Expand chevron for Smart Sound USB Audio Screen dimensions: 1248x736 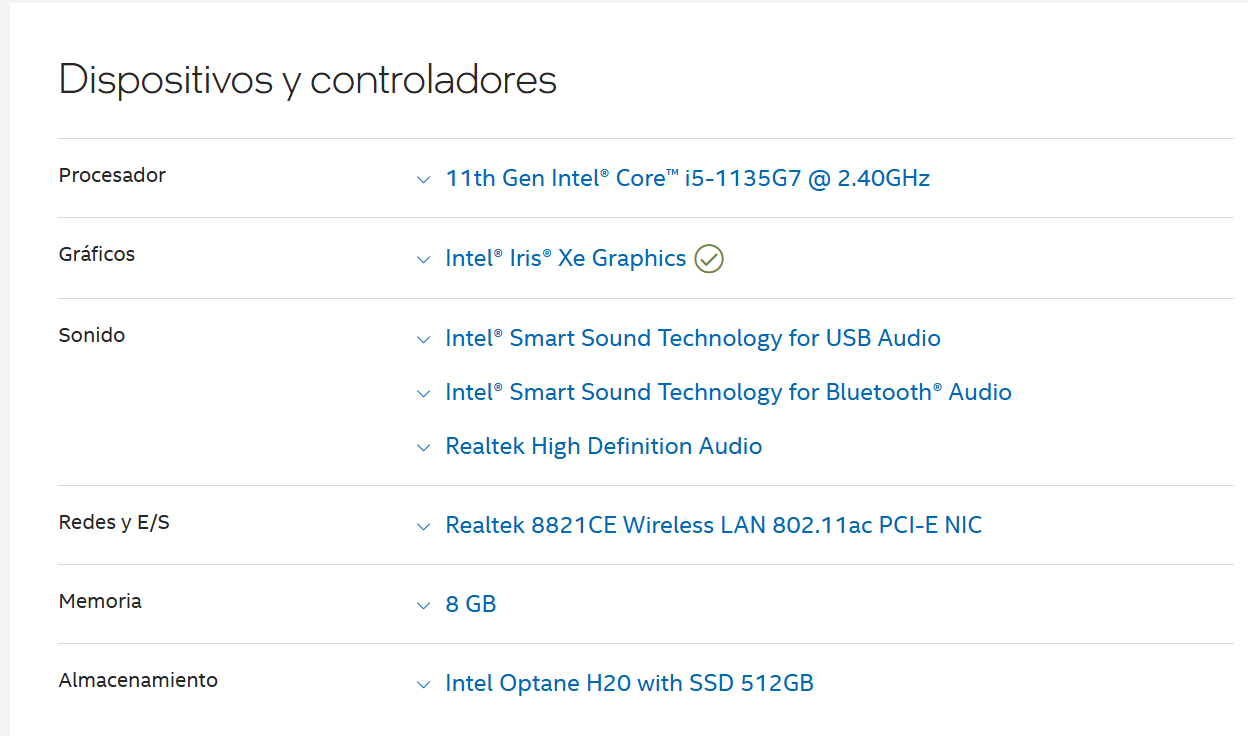[423, 340]
